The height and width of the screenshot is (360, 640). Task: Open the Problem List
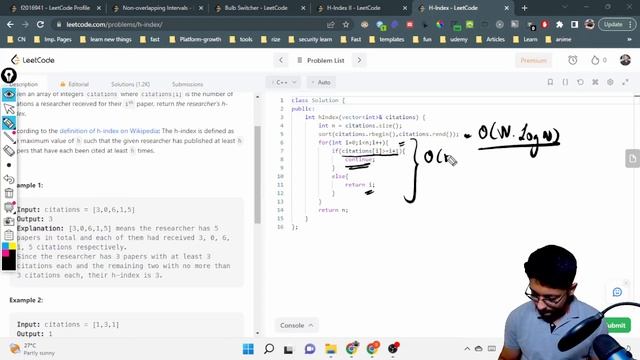click(x=321, y=60)
